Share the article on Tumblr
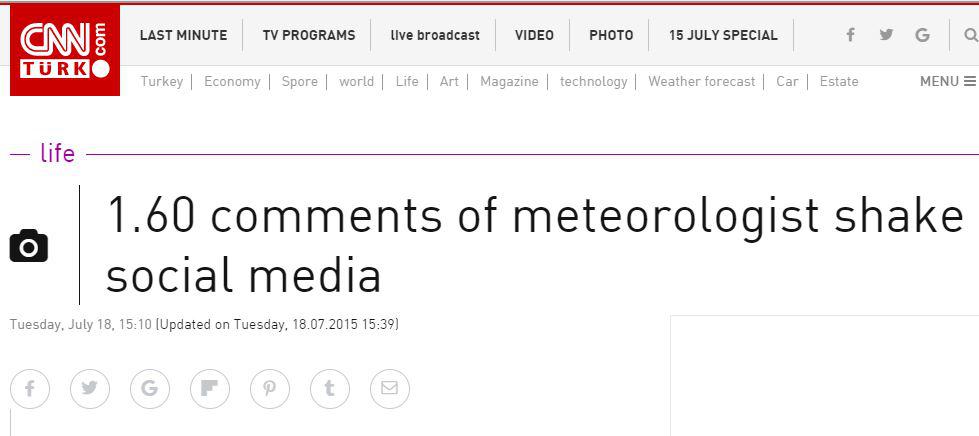This screenshot has width=979, height=436. coord(330,389)
